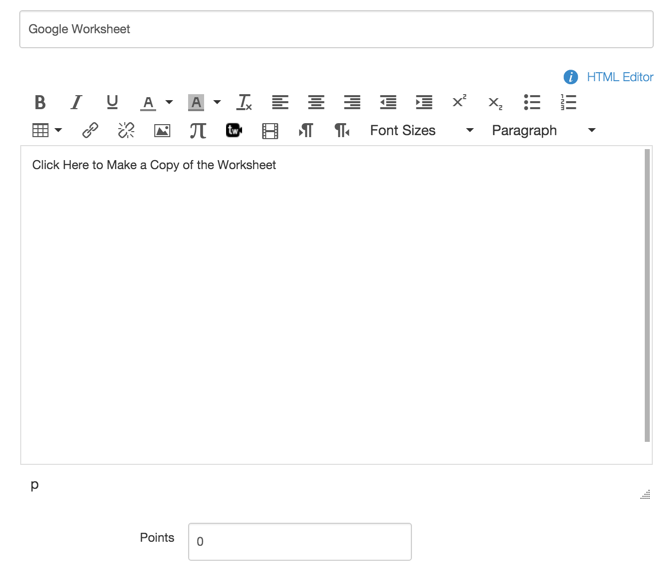Image resolution: width=671 pixels, height=569 pixels.
Task: Open the text color dropdown arrow
Action: tap(169, 102)
